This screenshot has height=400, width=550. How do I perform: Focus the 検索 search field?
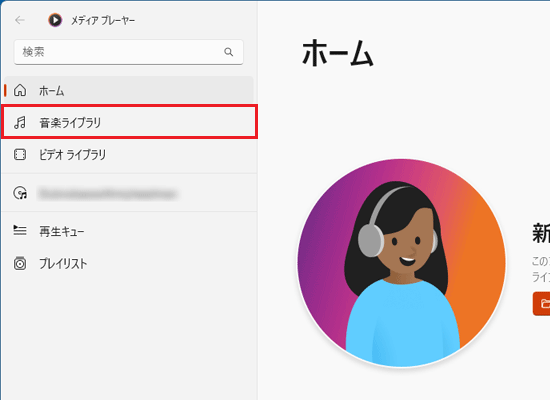pos(128,52)
